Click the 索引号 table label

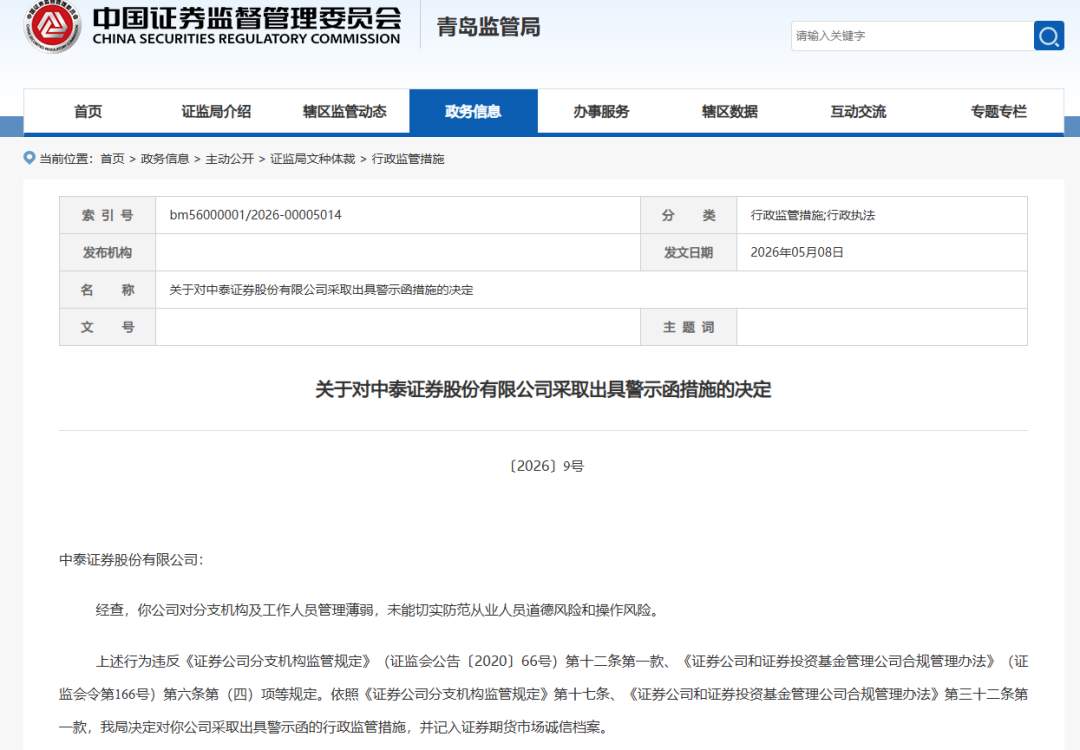coord(107,215)
